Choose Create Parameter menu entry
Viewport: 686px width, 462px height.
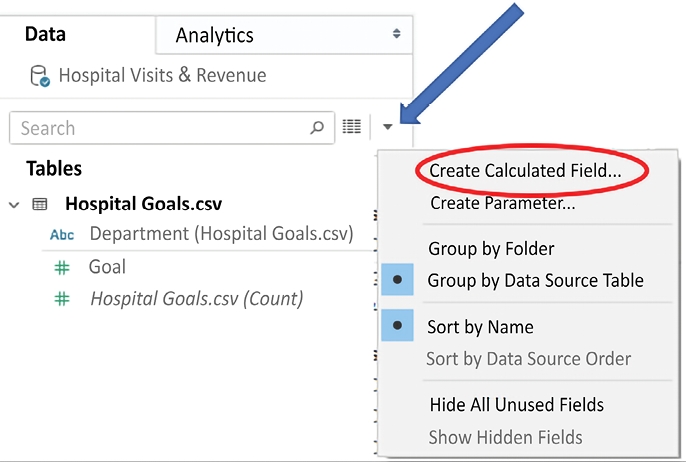502,203
